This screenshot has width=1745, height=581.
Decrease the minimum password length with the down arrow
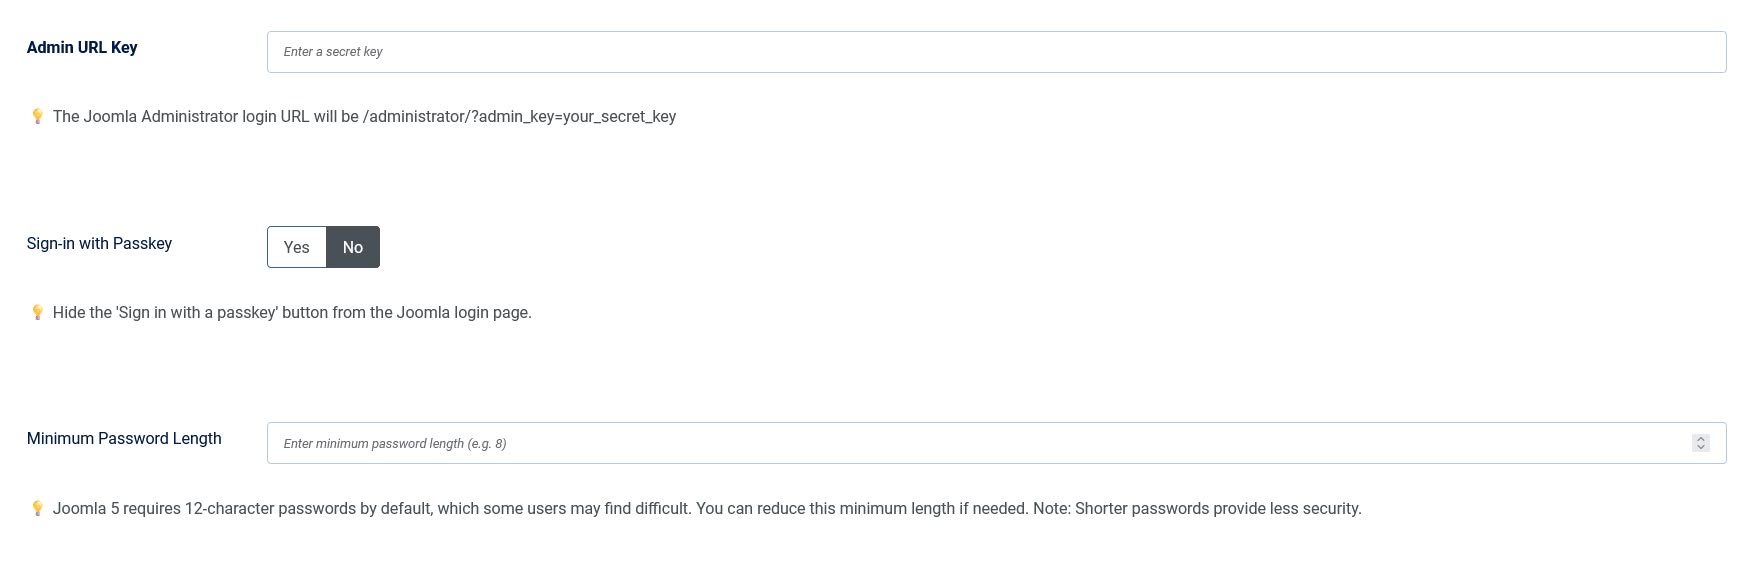(x=1700, y=447)
